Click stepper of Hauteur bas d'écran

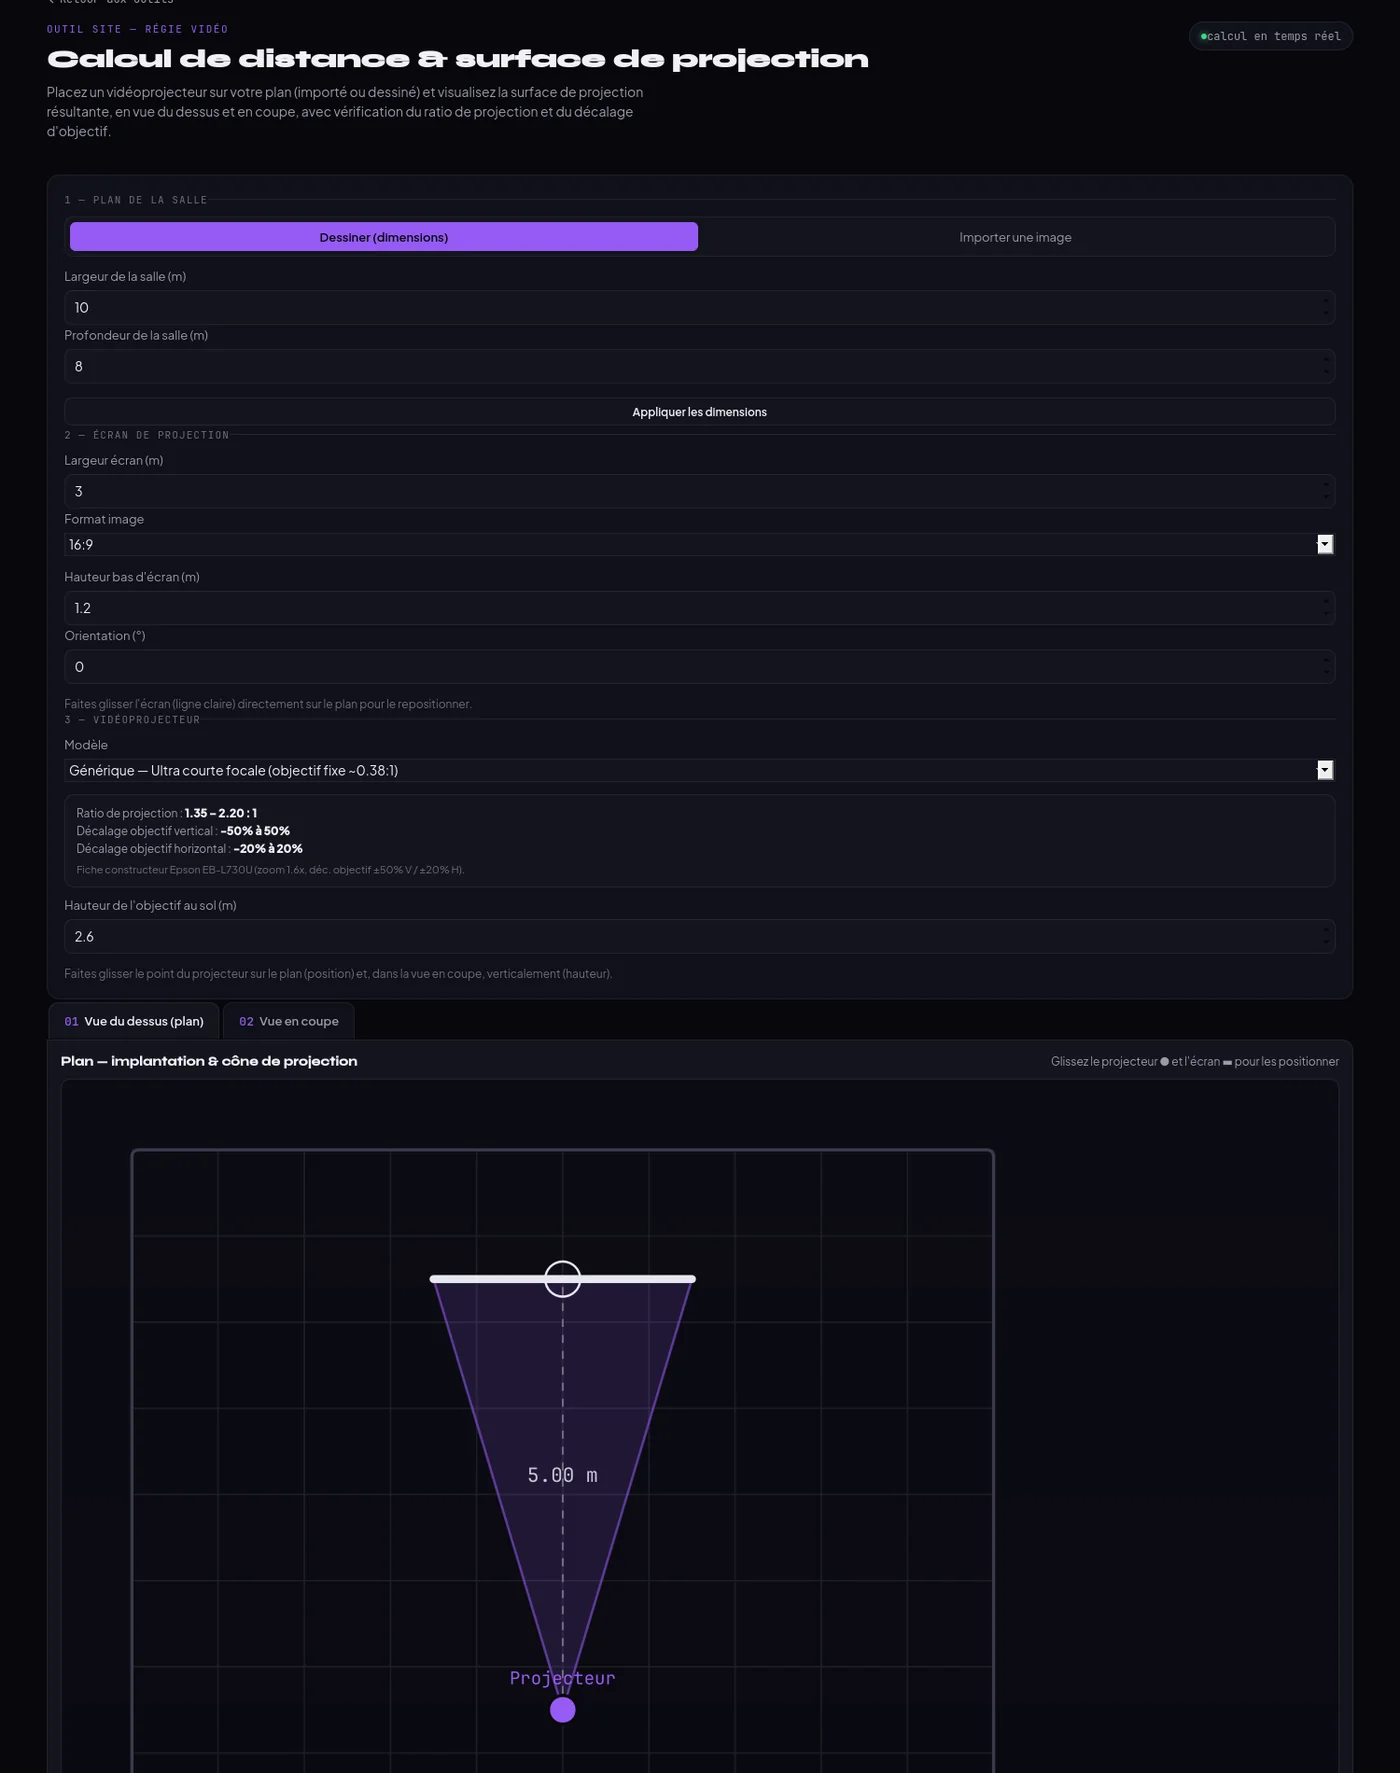[1326, 608]
